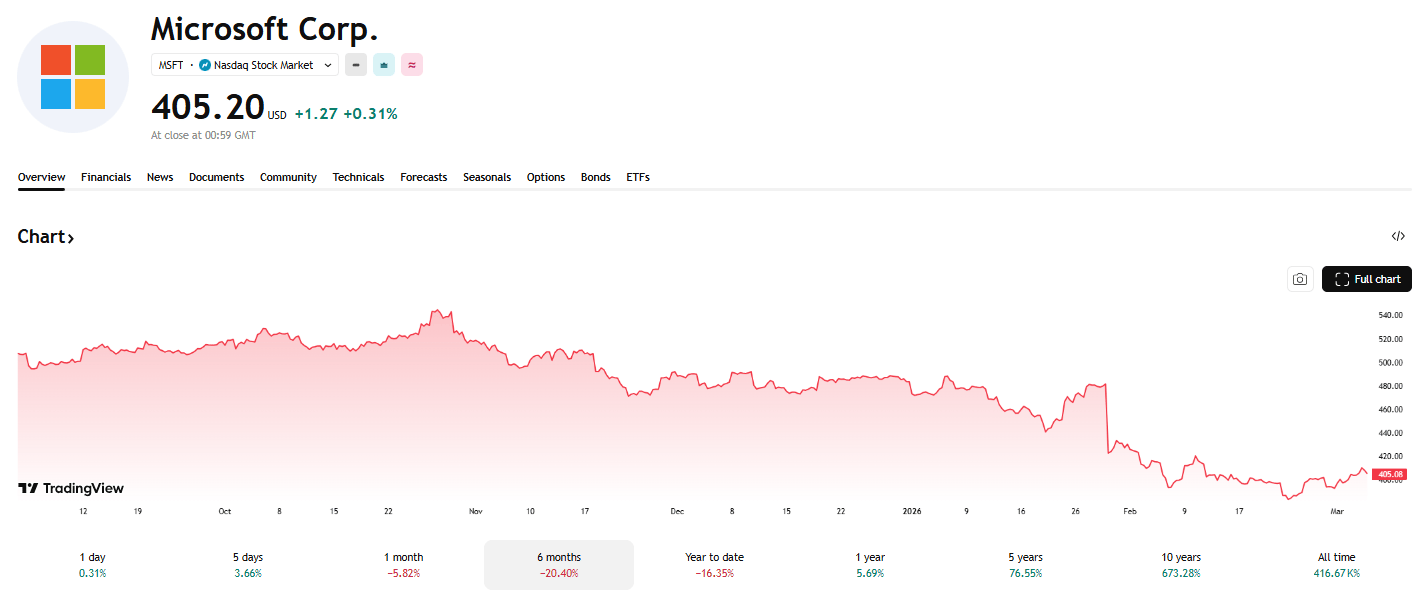Open the Full chart button
The image size is (1422, 606).
tap(1366, 279)
